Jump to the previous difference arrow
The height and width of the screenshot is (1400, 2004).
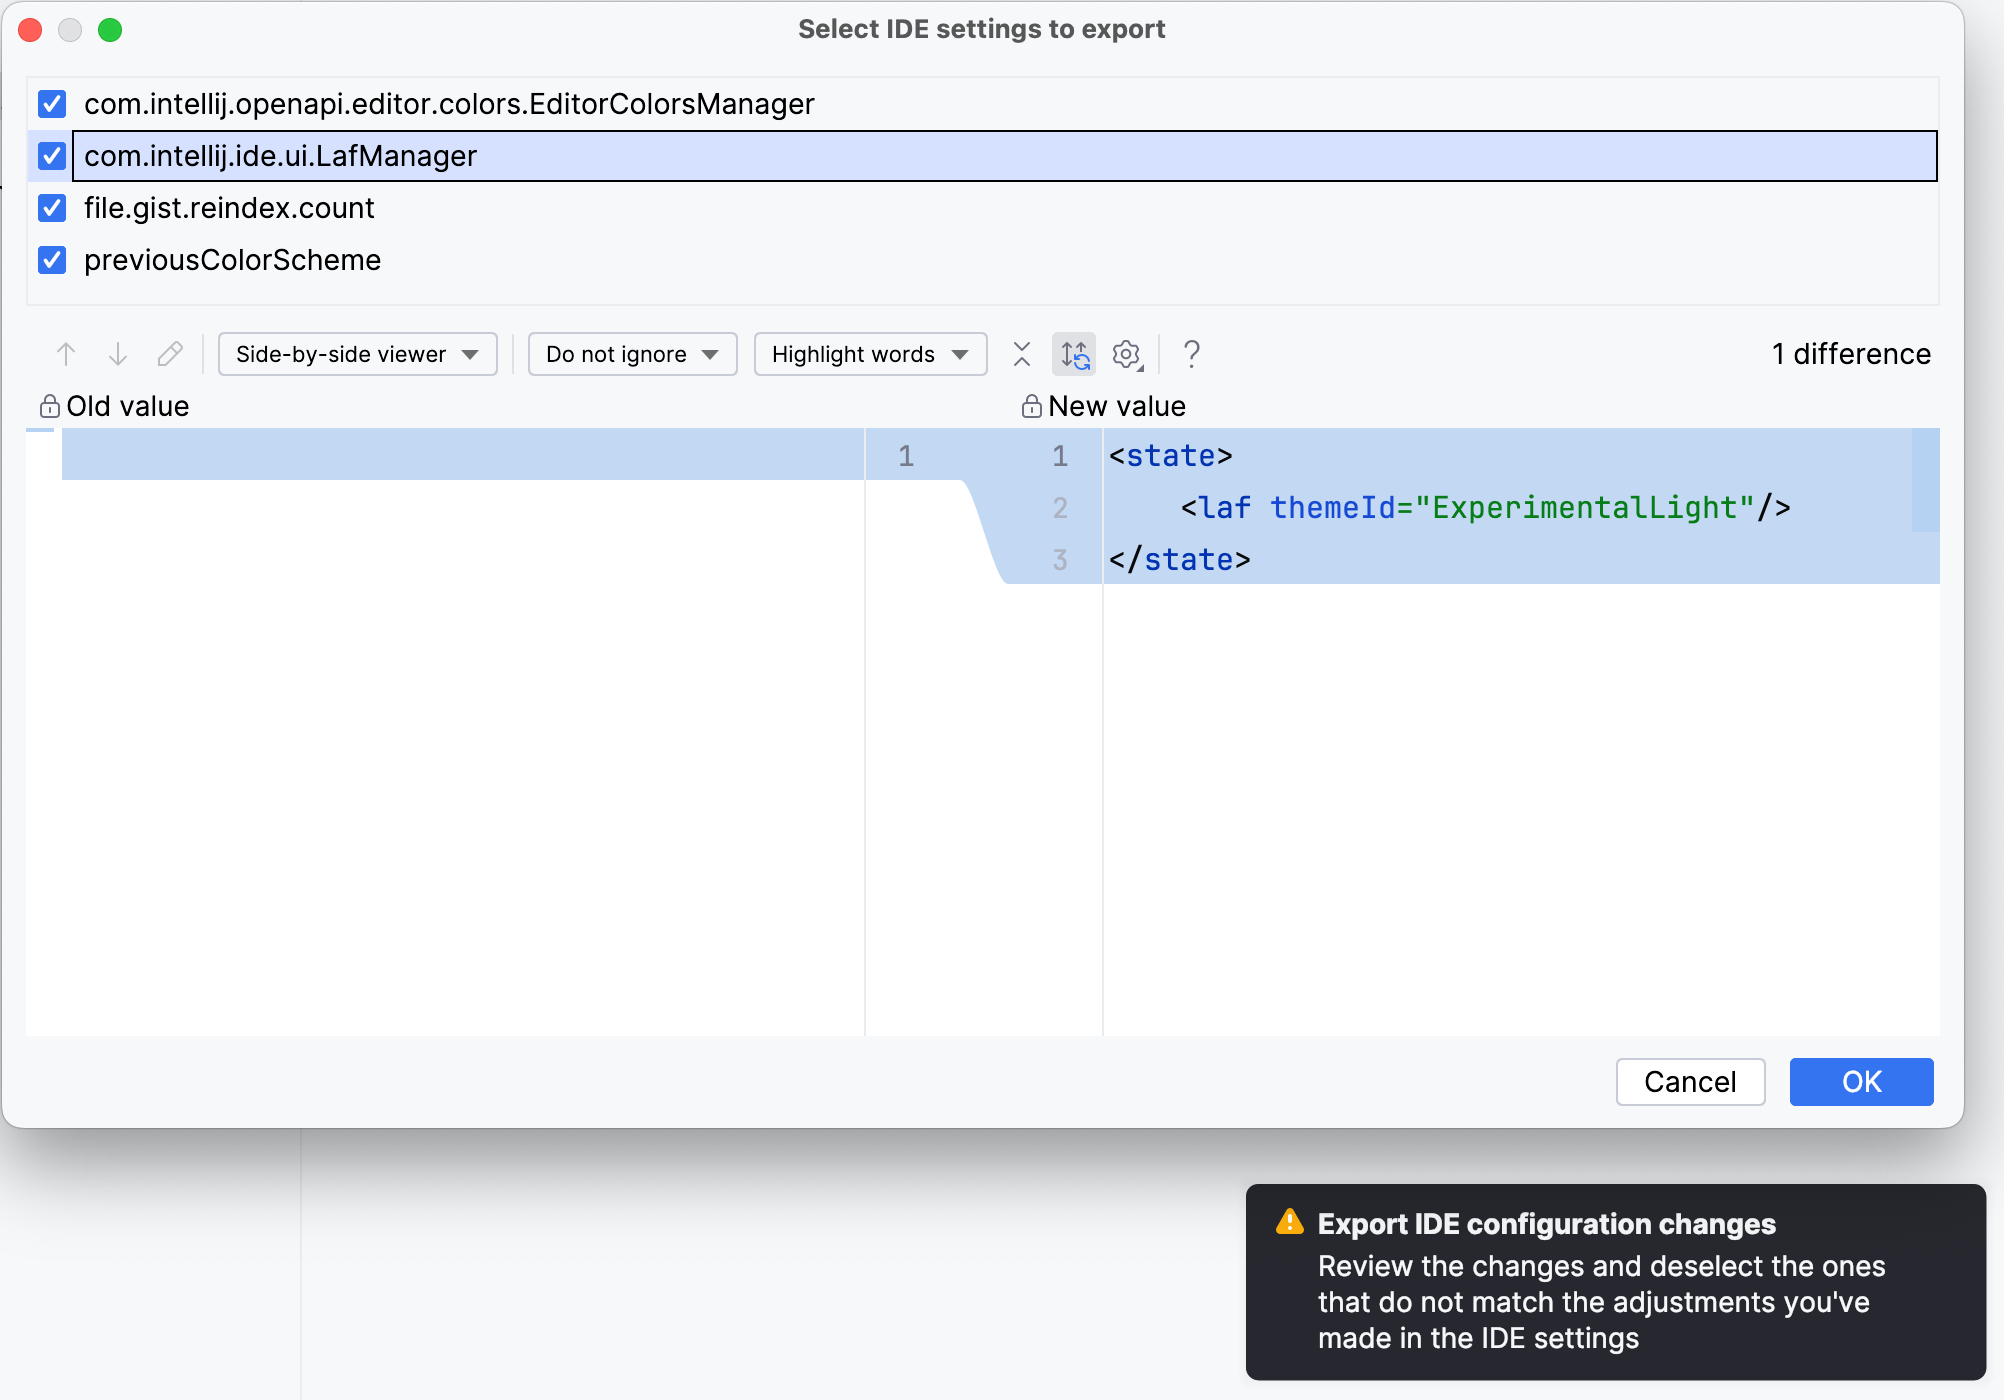coord(66,354)
